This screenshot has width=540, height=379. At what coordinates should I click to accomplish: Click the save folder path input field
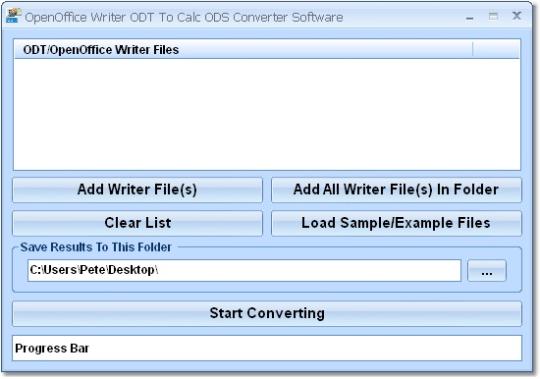244,271
